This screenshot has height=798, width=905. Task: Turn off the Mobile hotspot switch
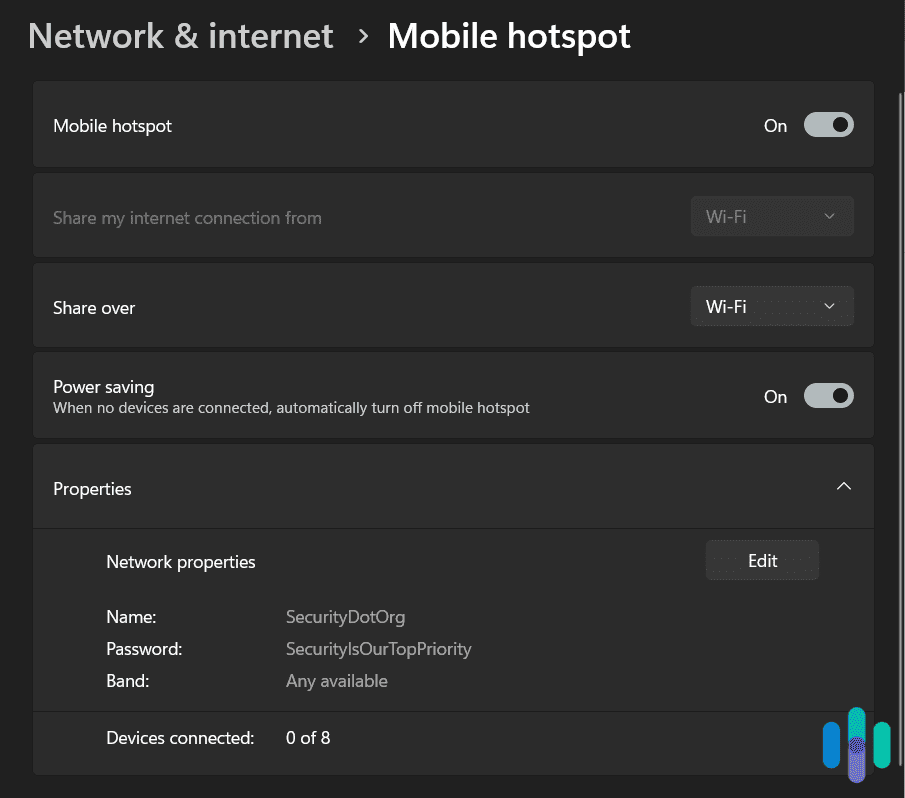[828, 124]
